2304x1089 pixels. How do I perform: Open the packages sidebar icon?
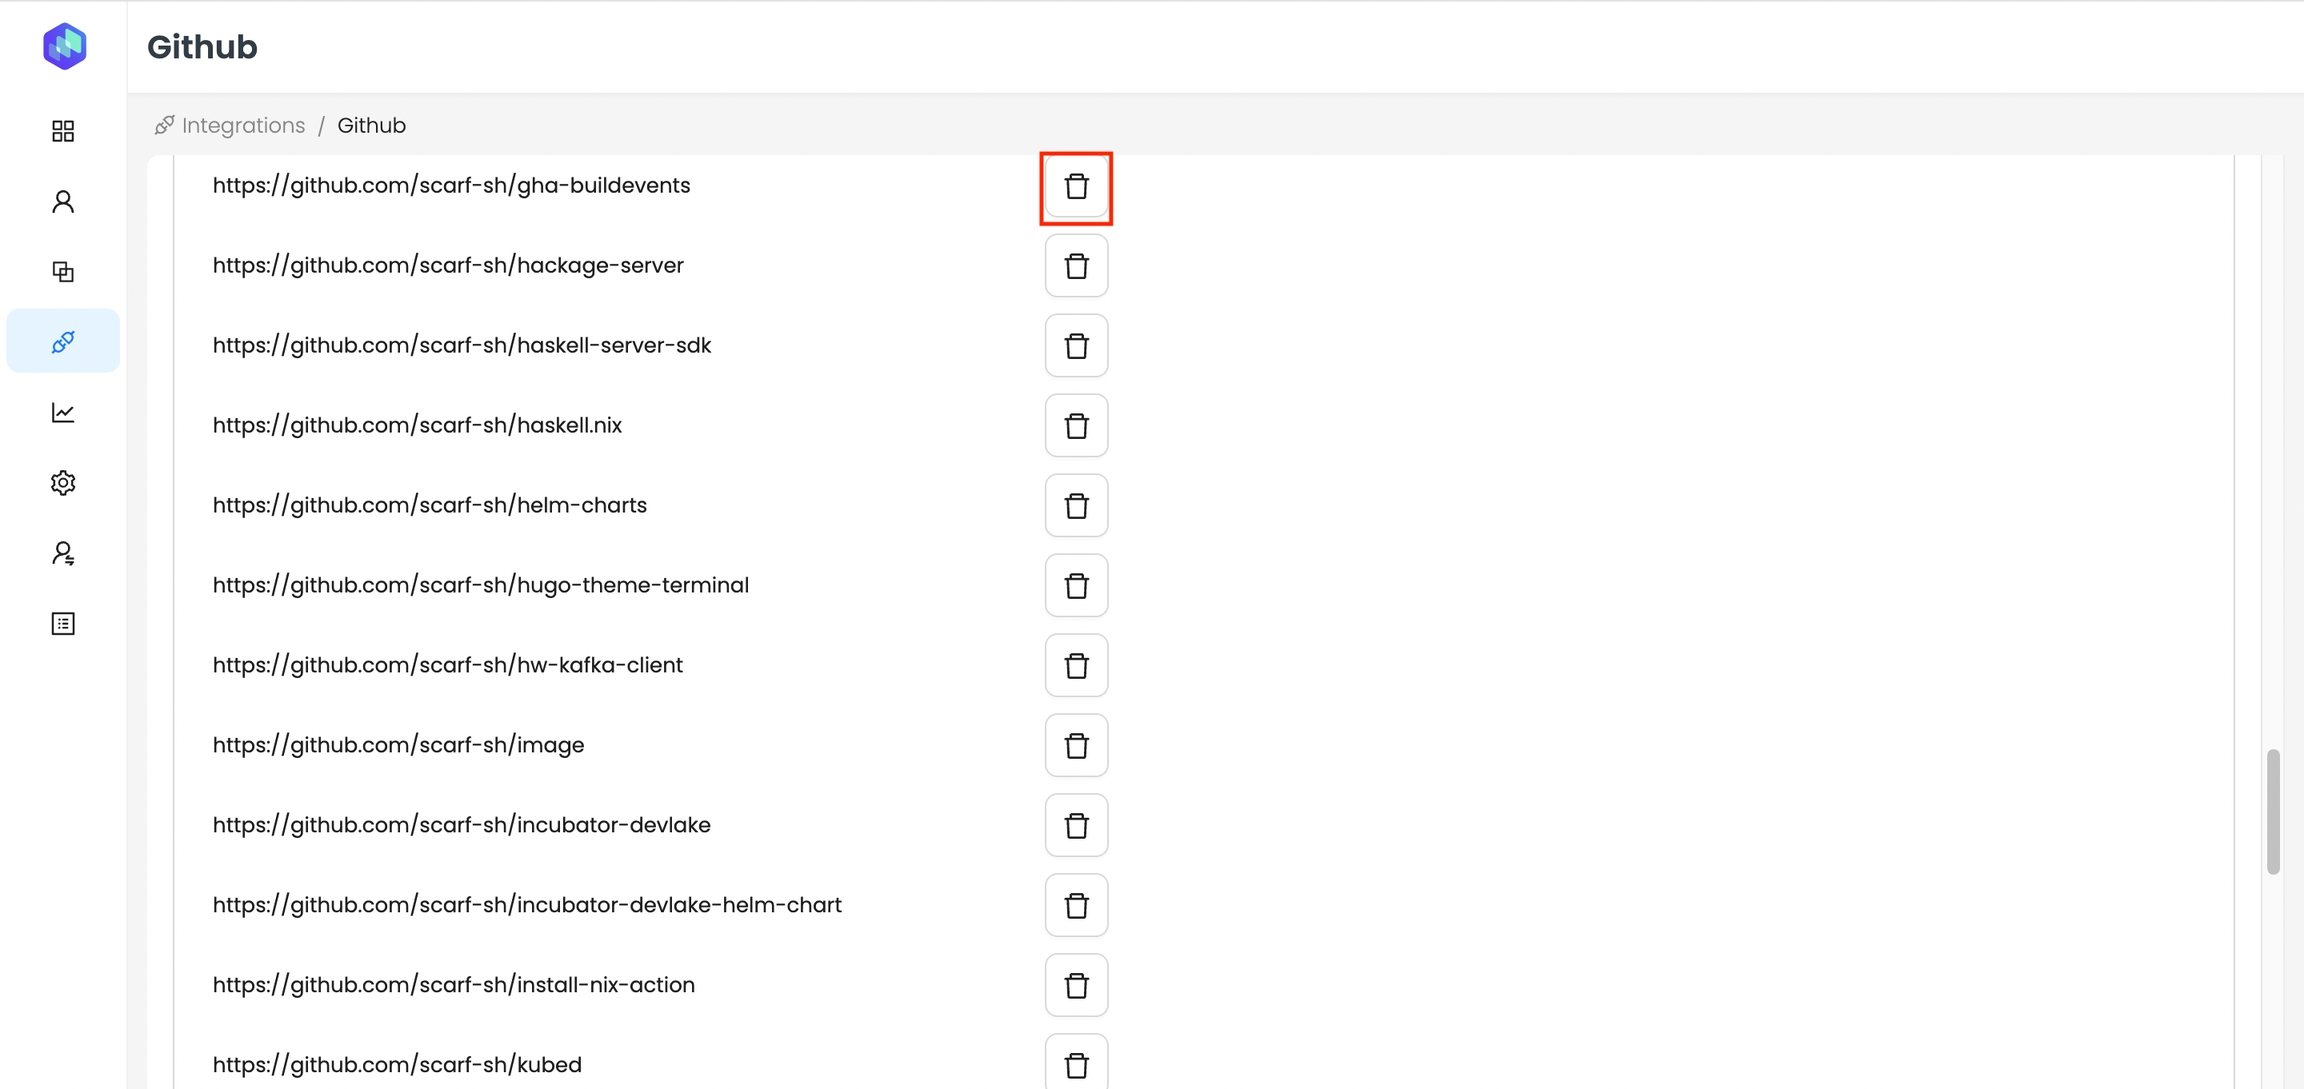pyautogui.click(x=63, y=272)
